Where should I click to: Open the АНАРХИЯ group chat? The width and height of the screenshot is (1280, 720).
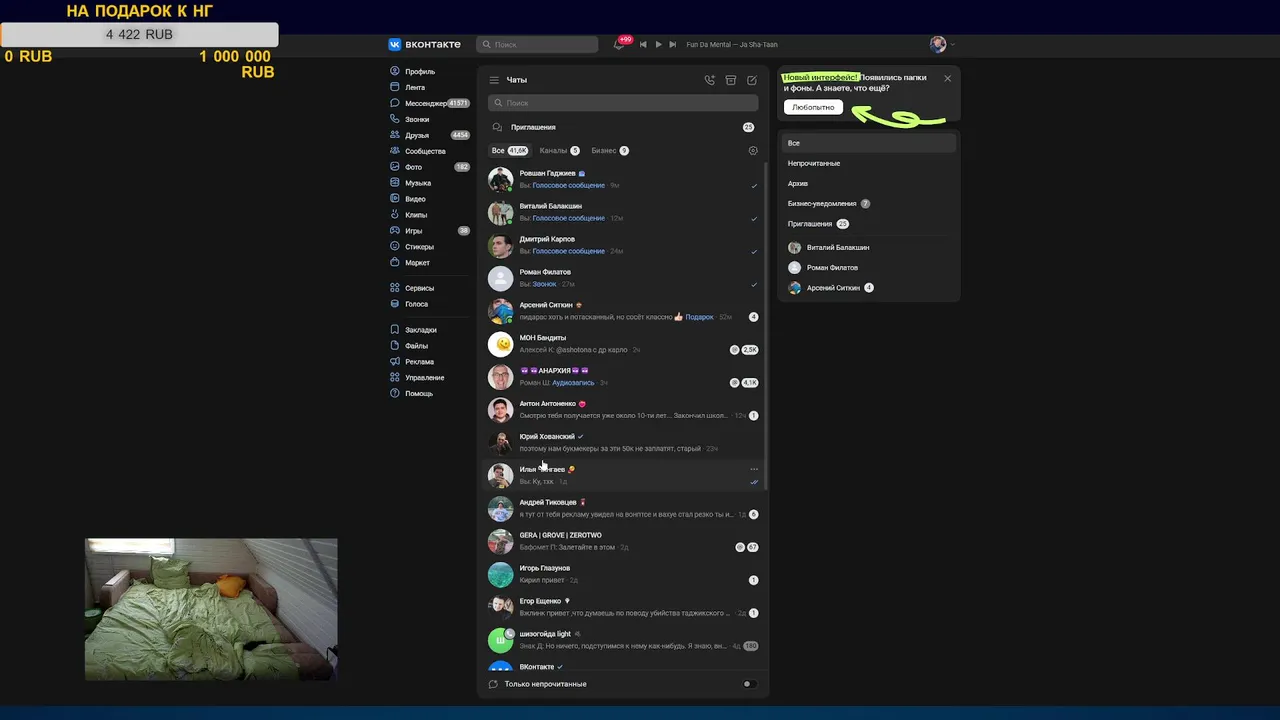[623, 377]
